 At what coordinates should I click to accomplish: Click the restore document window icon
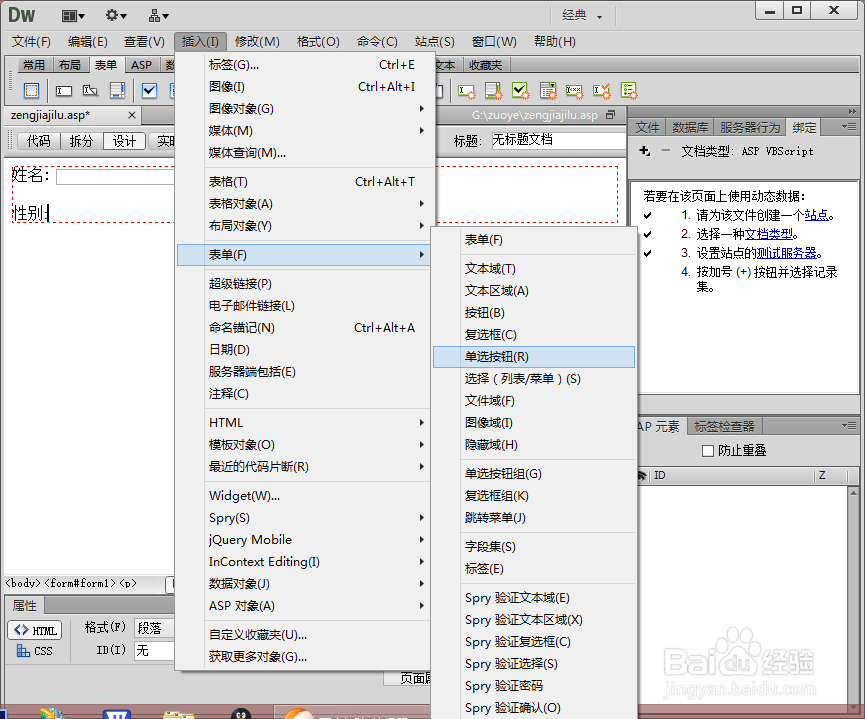[x=610, y=115]
